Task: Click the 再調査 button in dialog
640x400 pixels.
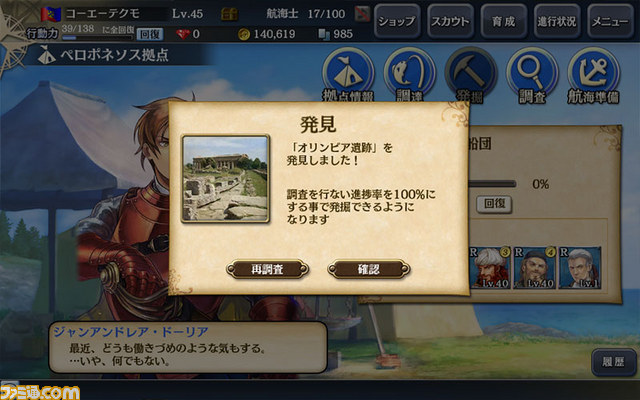Action: pyautogui.click(x=267, y=269)
